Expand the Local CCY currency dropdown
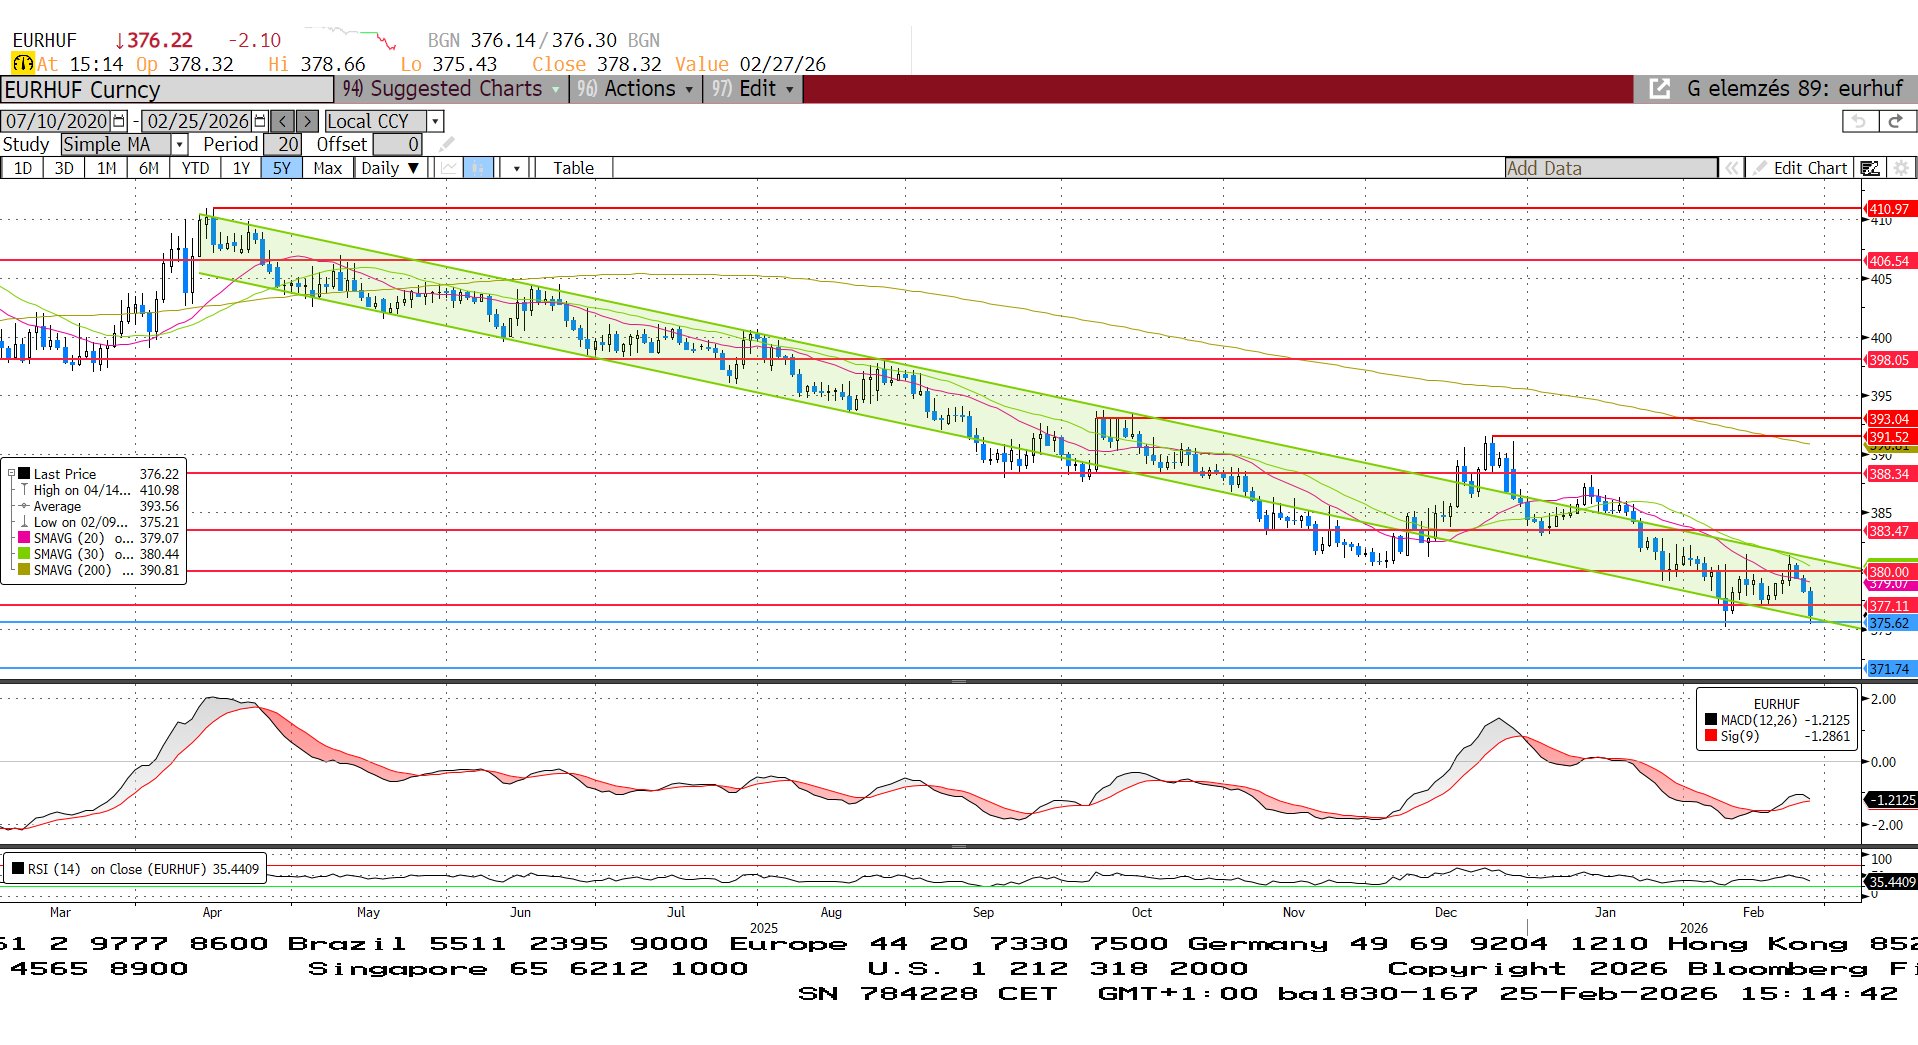 435,121
